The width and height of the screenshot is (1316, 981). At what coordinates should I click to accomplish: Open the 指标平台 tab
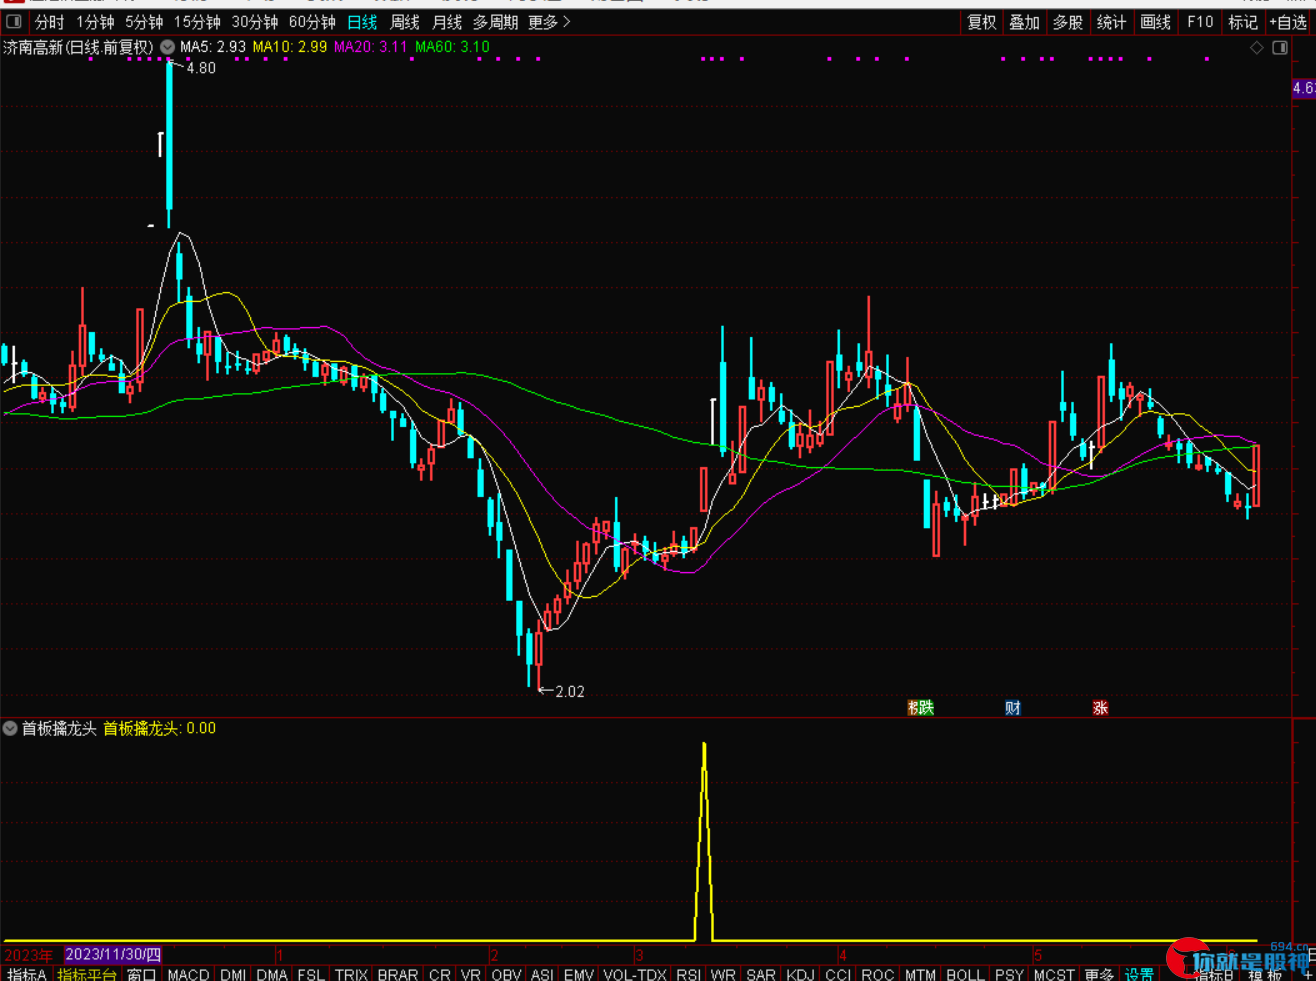point(87,974)
